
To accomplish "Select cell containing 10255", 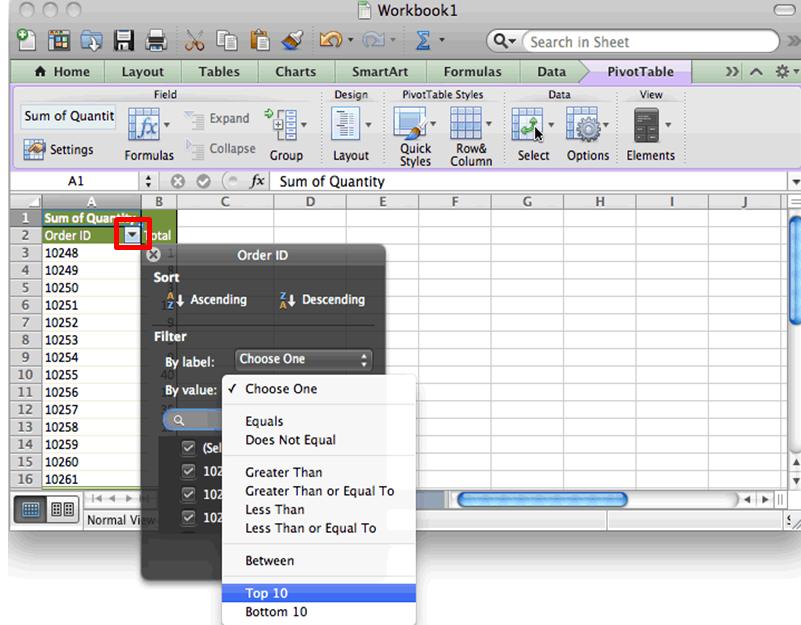I will point(92,375).
